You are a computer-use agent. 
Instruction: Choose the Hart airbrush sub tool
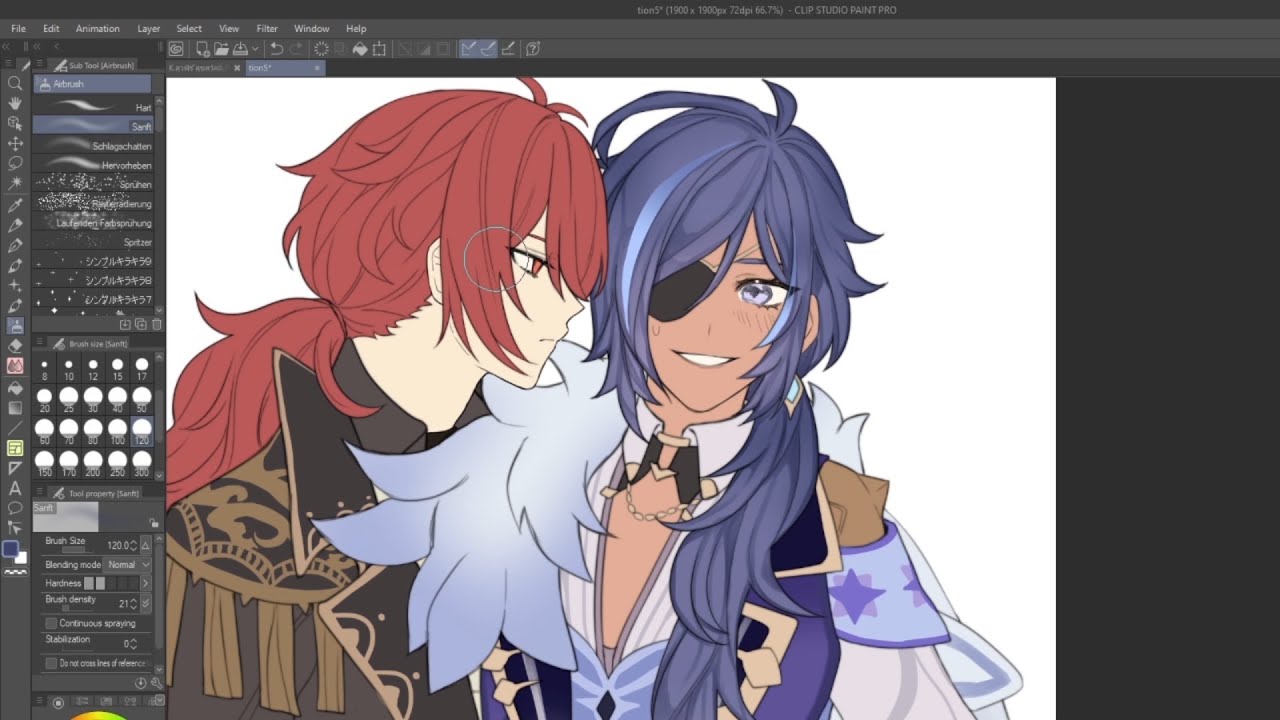coord(94,107)
